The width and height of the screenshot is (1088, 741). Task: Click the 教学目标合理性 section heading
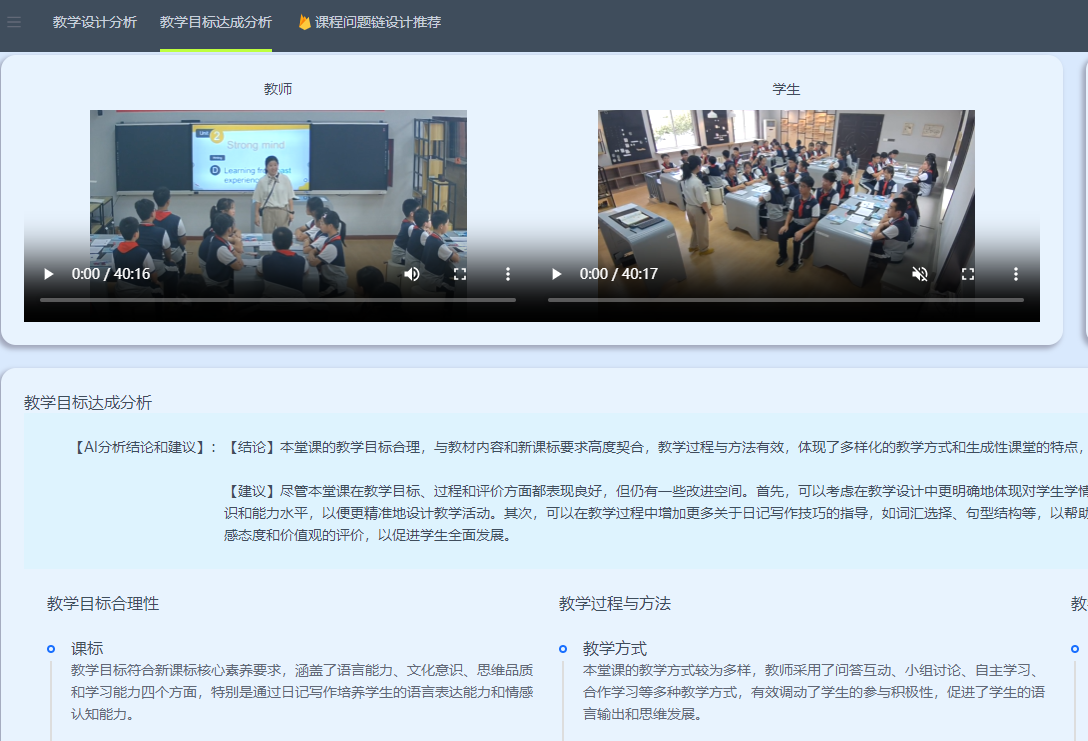[x=103, y=604]
